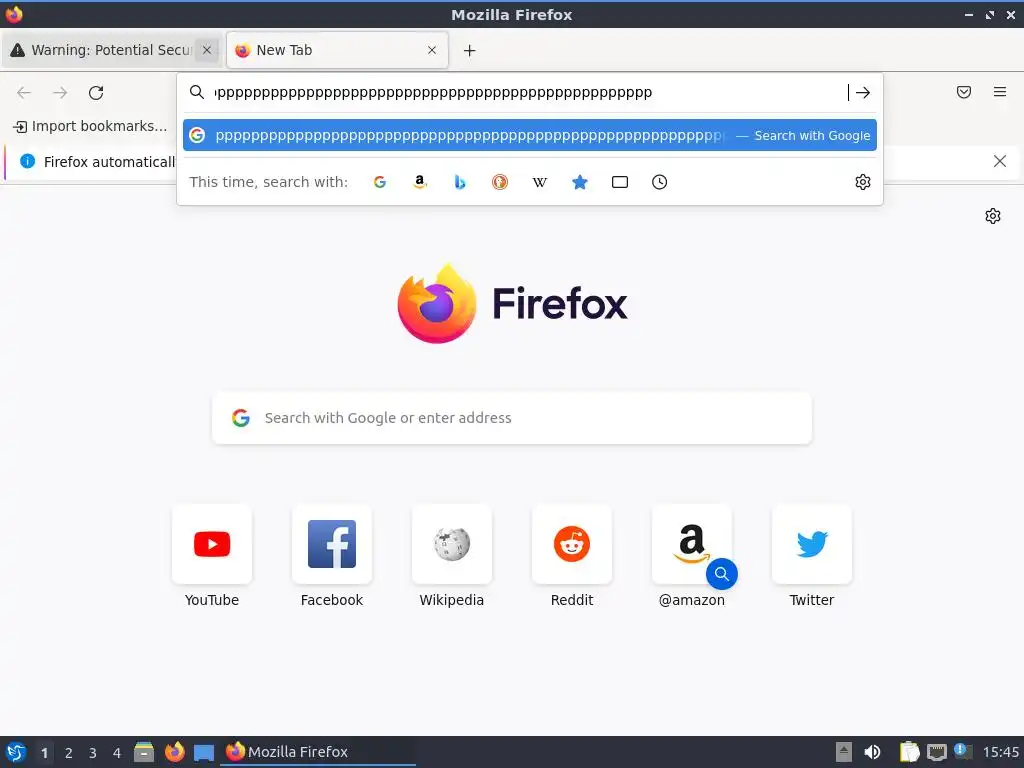Click Import bookmarks link

(90, 126)
